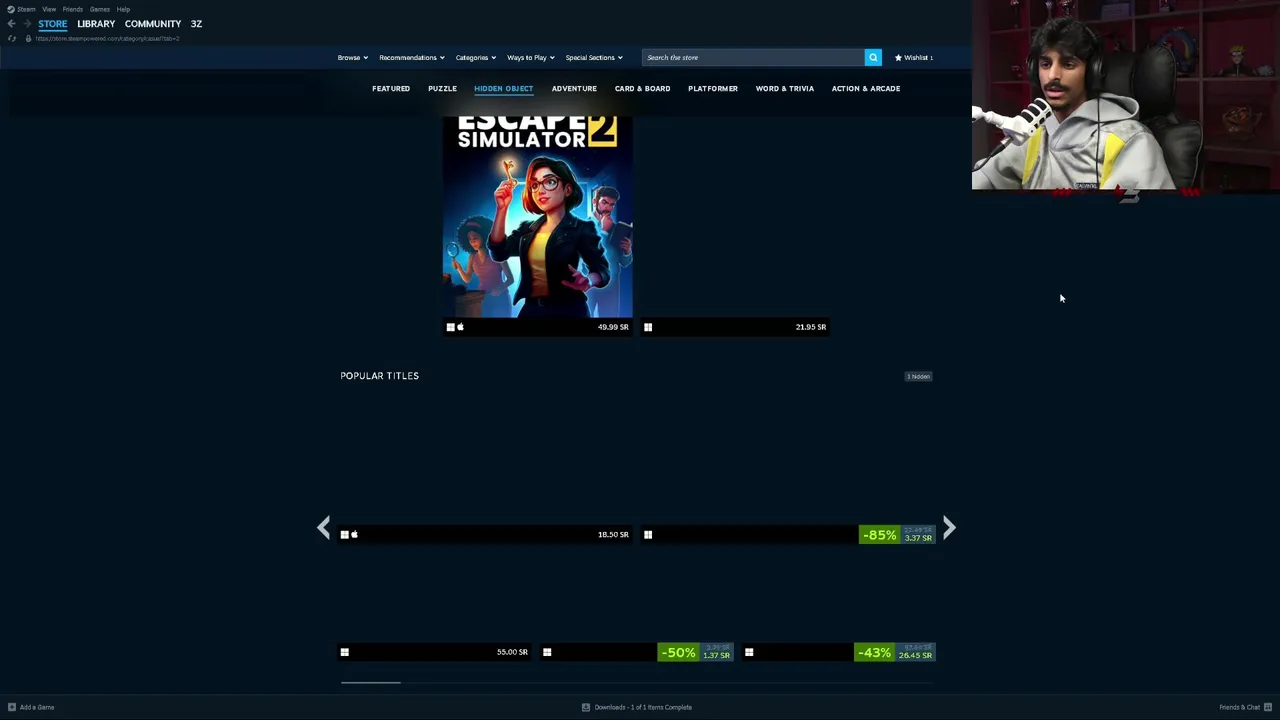Click the 3.37 SR discounted price
This screenshot has width=1280, height=720.
[918, 539]
